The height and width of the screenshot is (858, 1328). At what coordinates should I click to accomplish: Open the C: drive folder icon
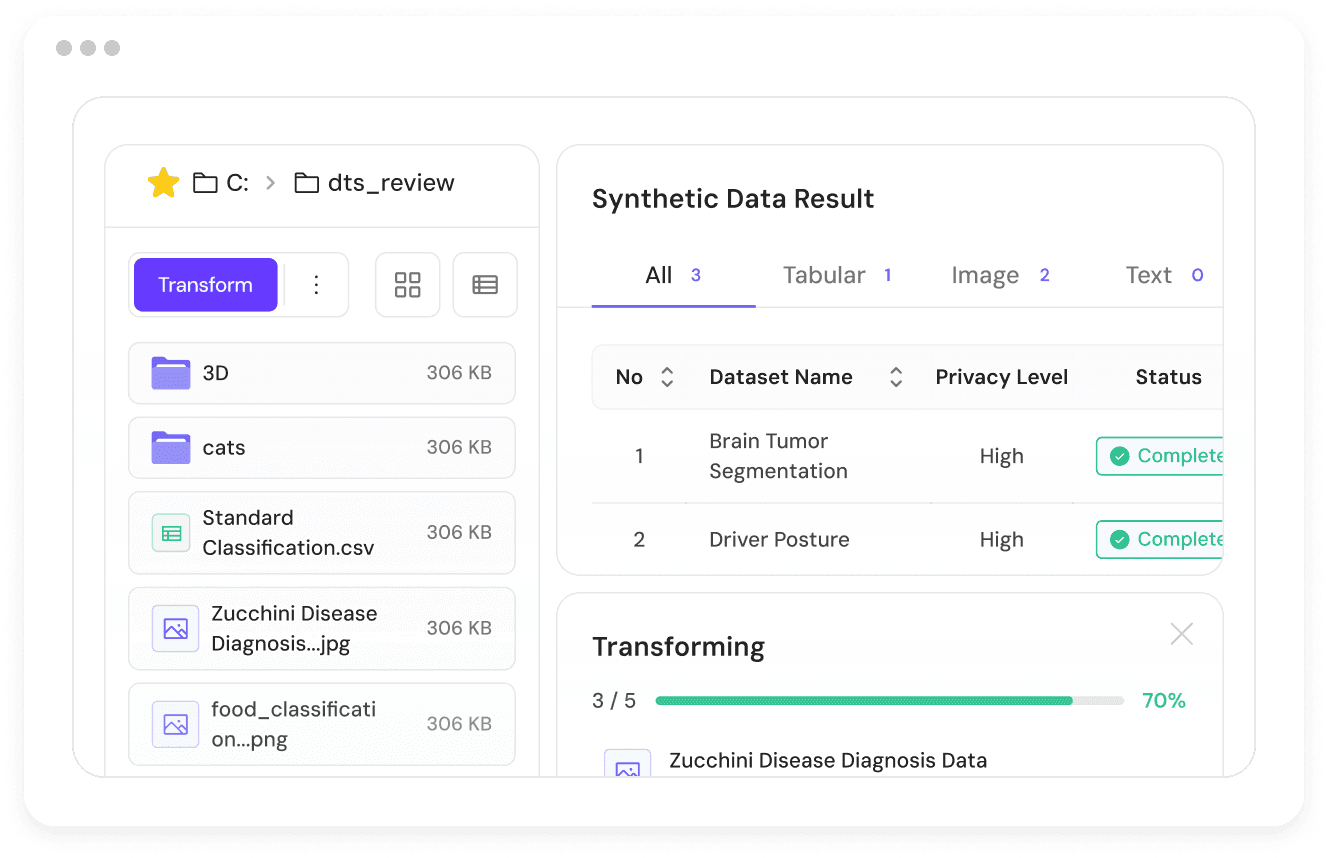[205, 182]
